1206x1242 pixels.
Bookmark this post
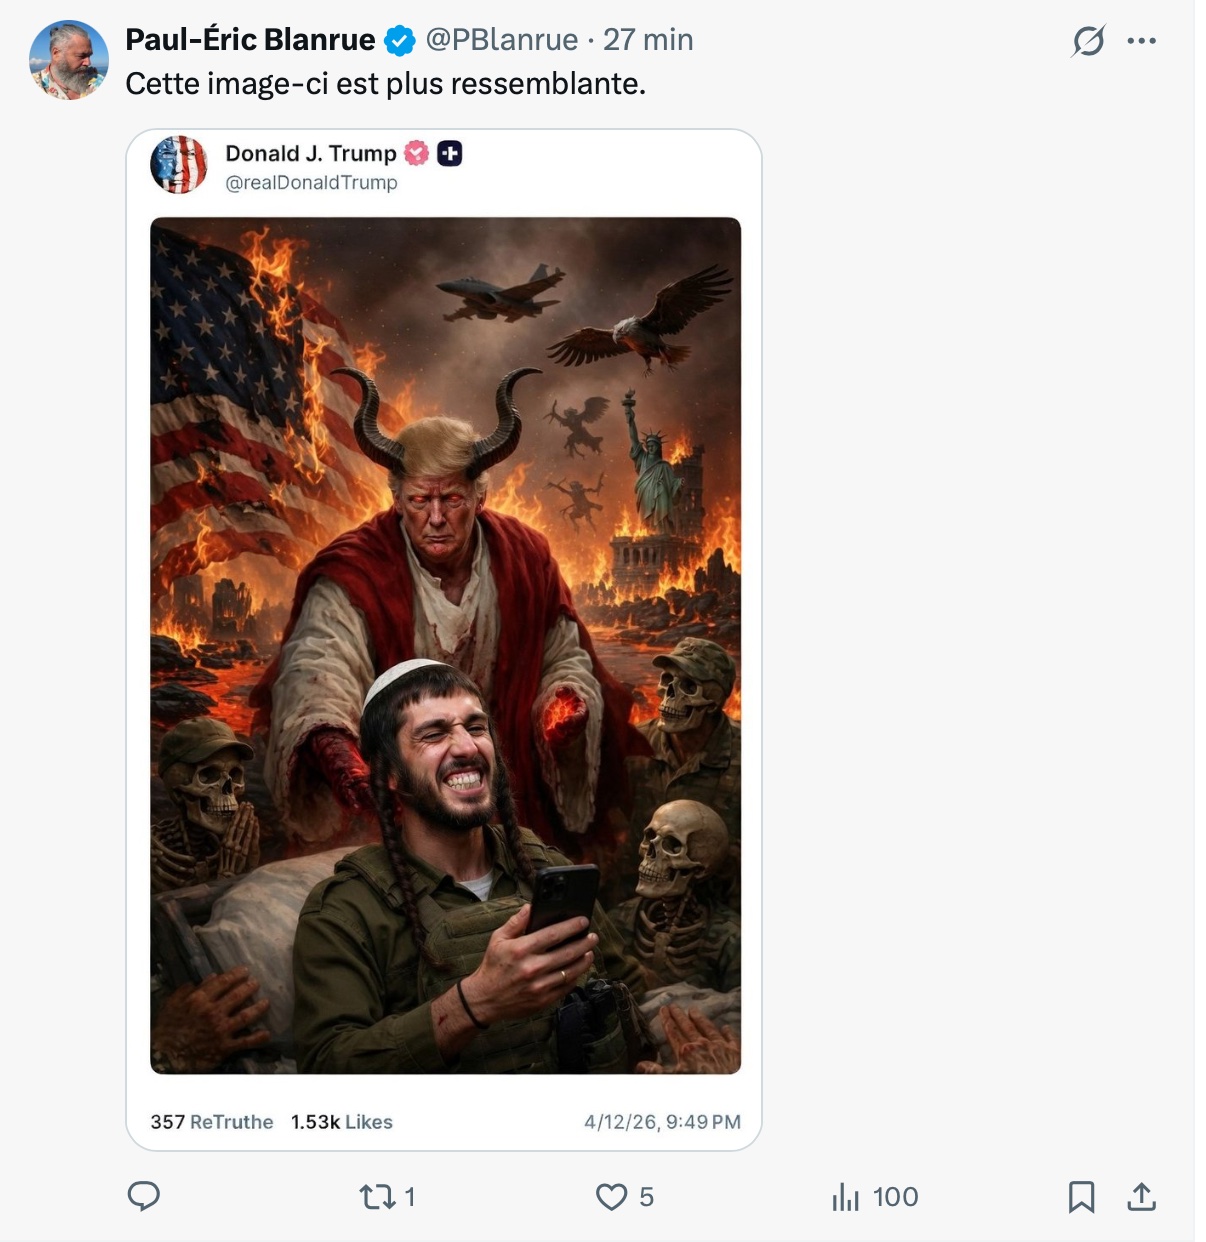[1081, 1196]
